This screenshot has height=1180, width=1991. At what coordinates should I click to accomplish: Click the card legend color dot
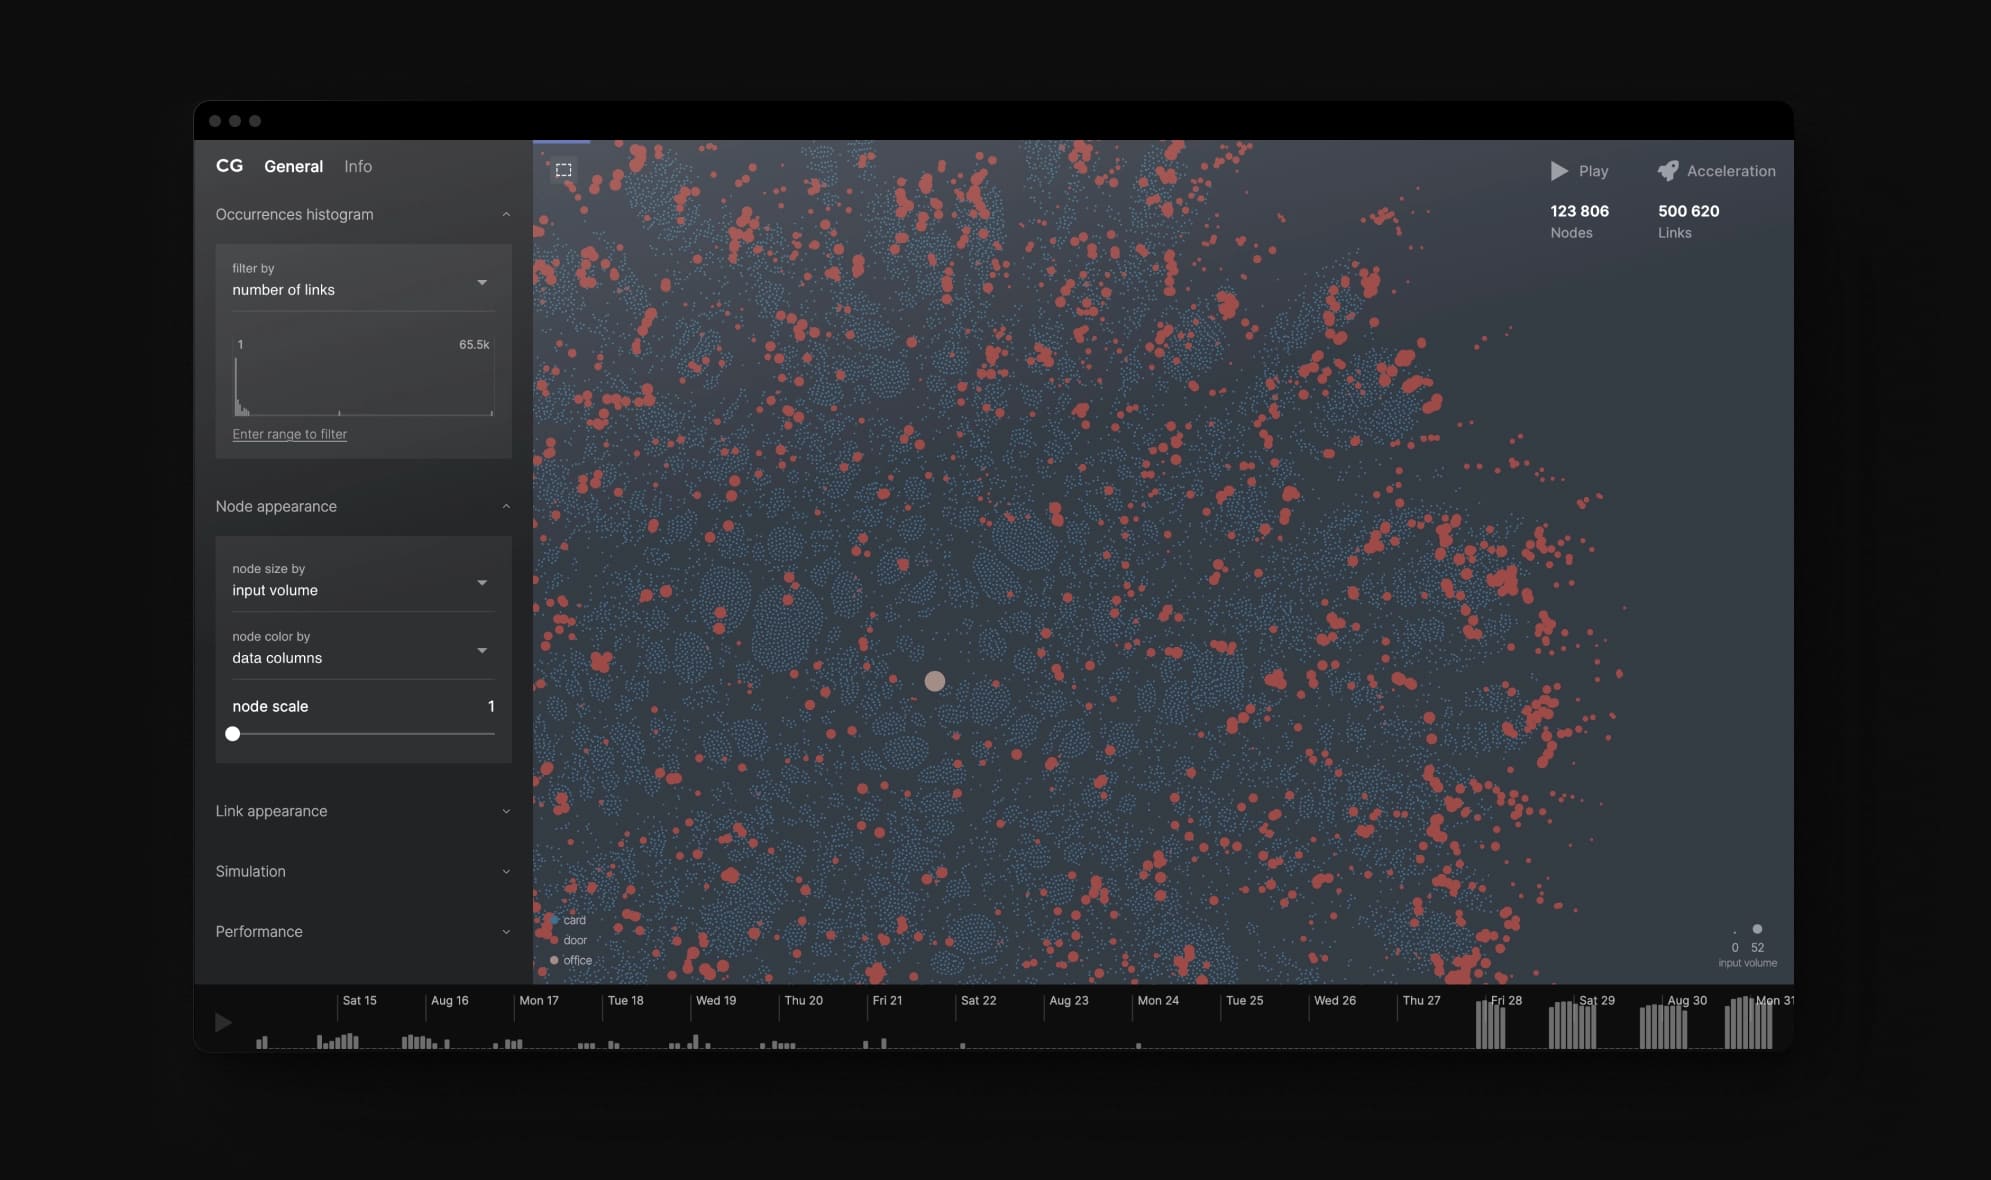pyautogui.click(x=554, y=920)
